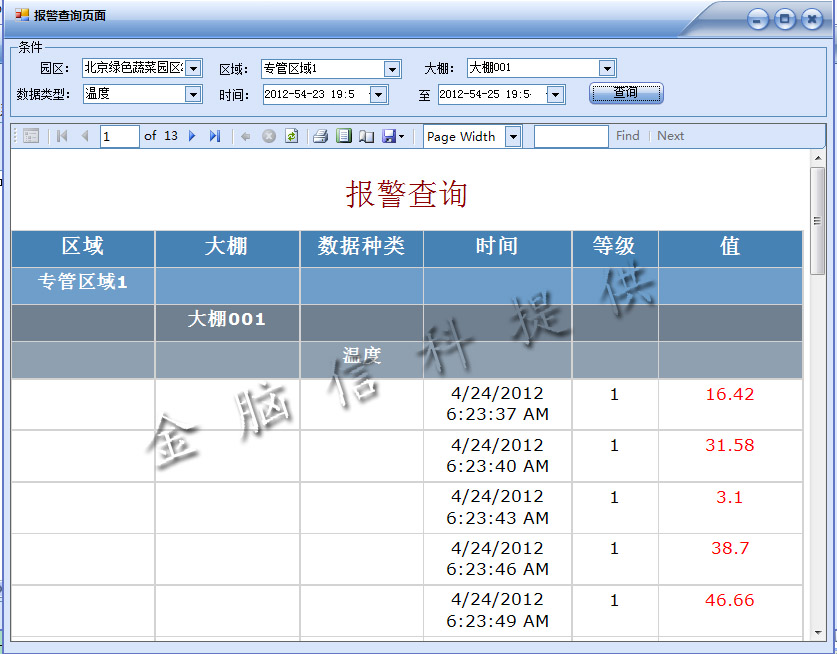Click the Find link in toolbar
The width and height of the screenshot is (837, 654).
pyautogui.click(x=627, y=136)
